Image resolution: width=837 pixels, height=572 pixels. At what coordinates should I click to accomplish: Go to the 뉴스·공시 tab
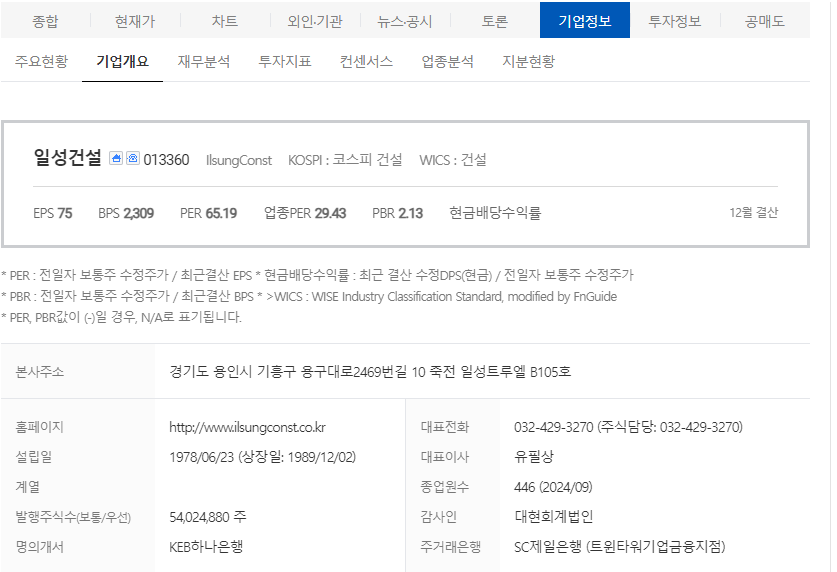405,21
